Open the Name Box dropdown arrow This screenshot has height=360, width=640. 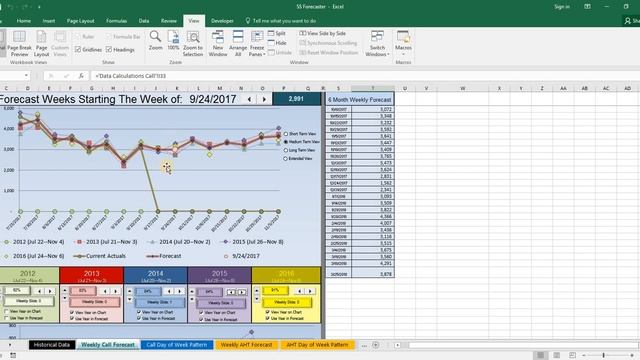point(26,76)
